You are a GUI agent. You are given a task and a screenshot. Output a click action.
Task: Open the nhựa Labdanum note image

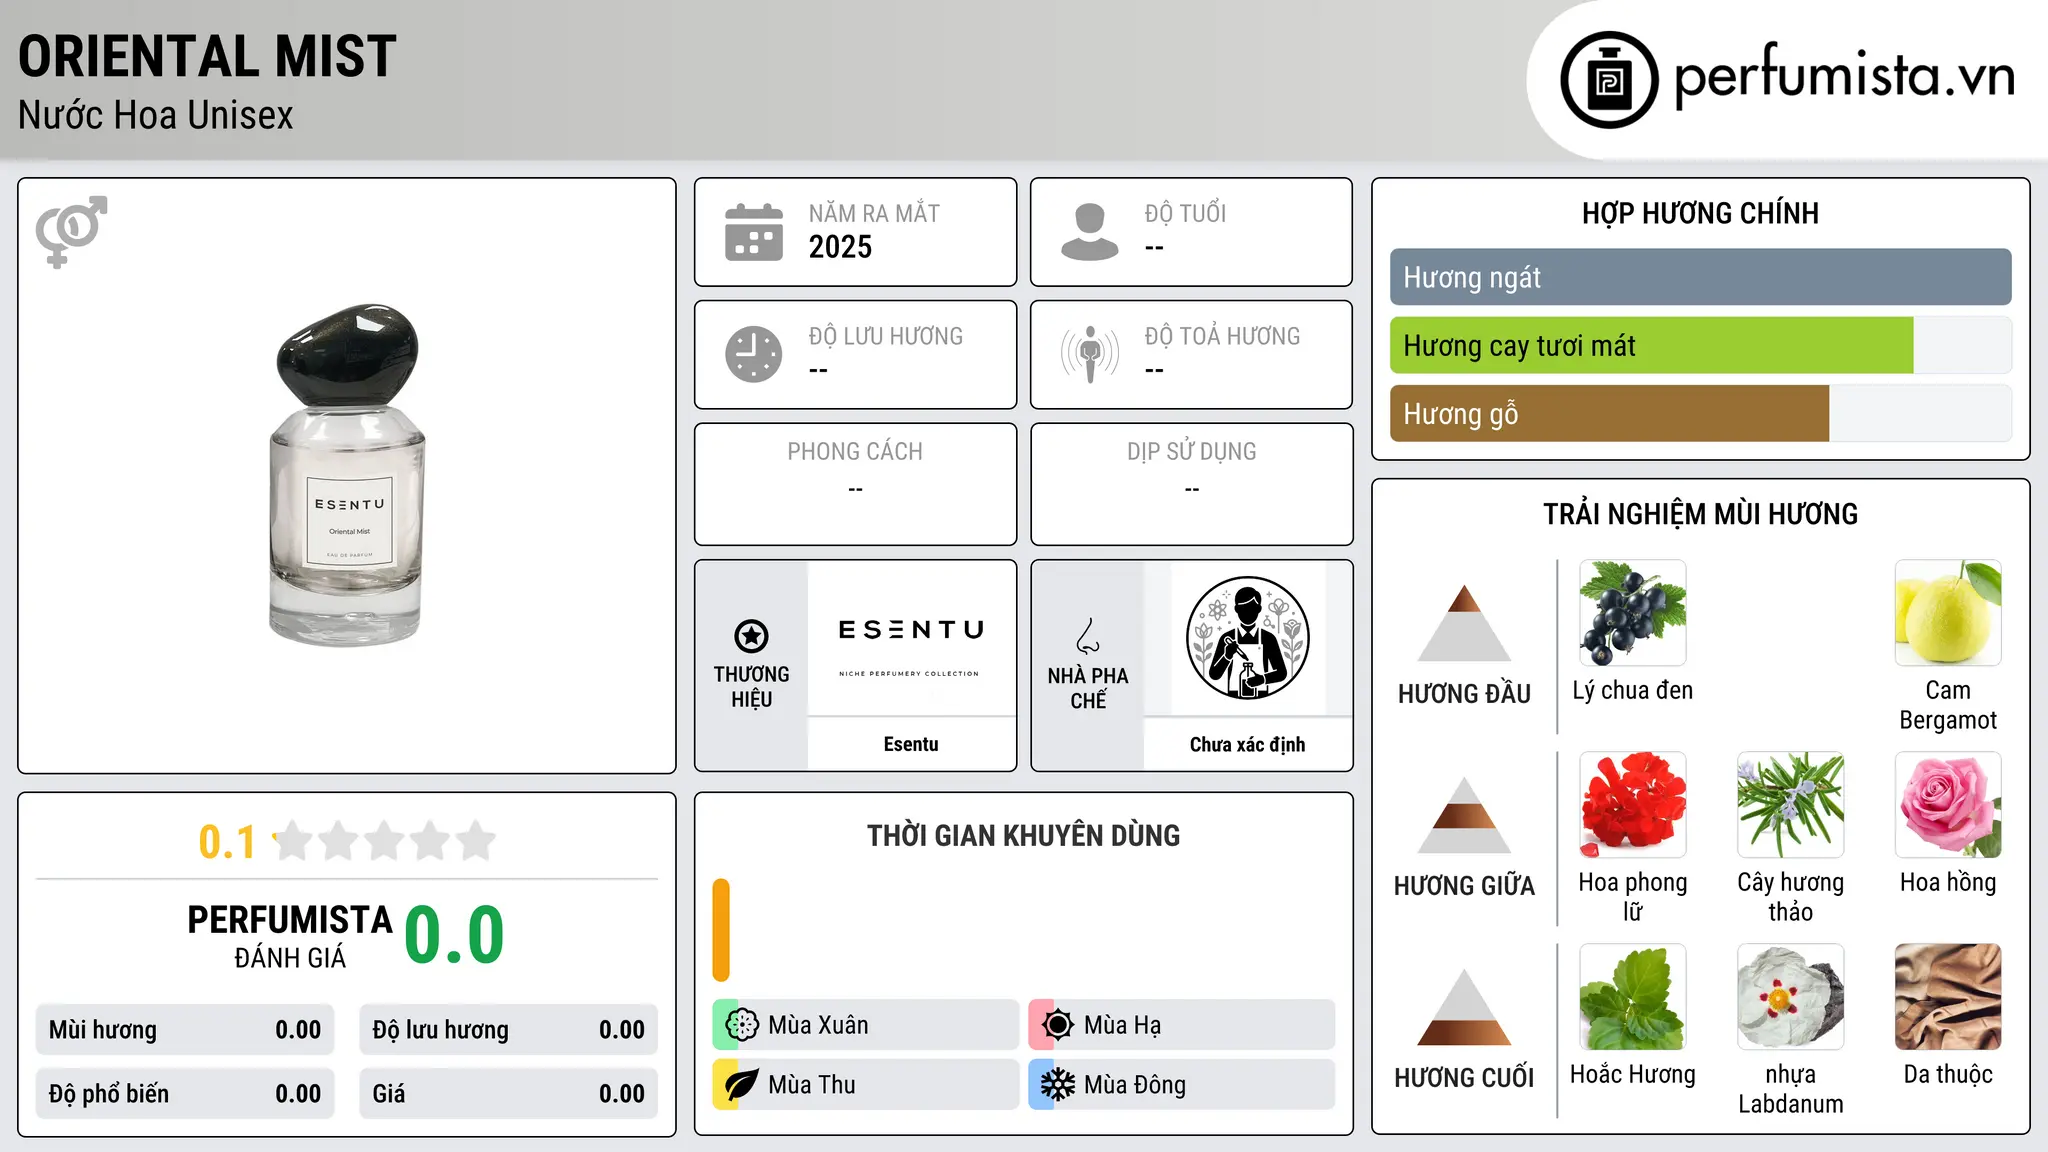pyautogui.click(x=1790, y=997)
